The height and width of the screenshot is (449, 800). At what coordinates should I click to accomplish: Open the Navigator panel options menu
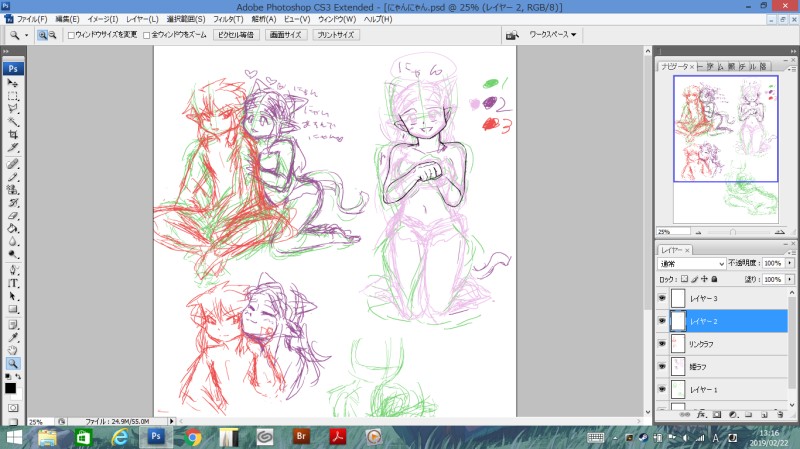[792, 69]
